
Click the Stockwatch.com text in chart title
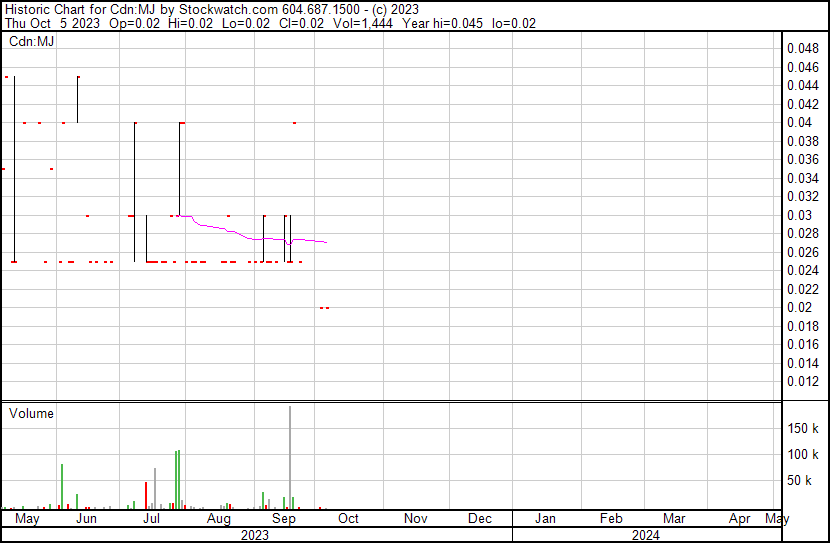(221, 9)
